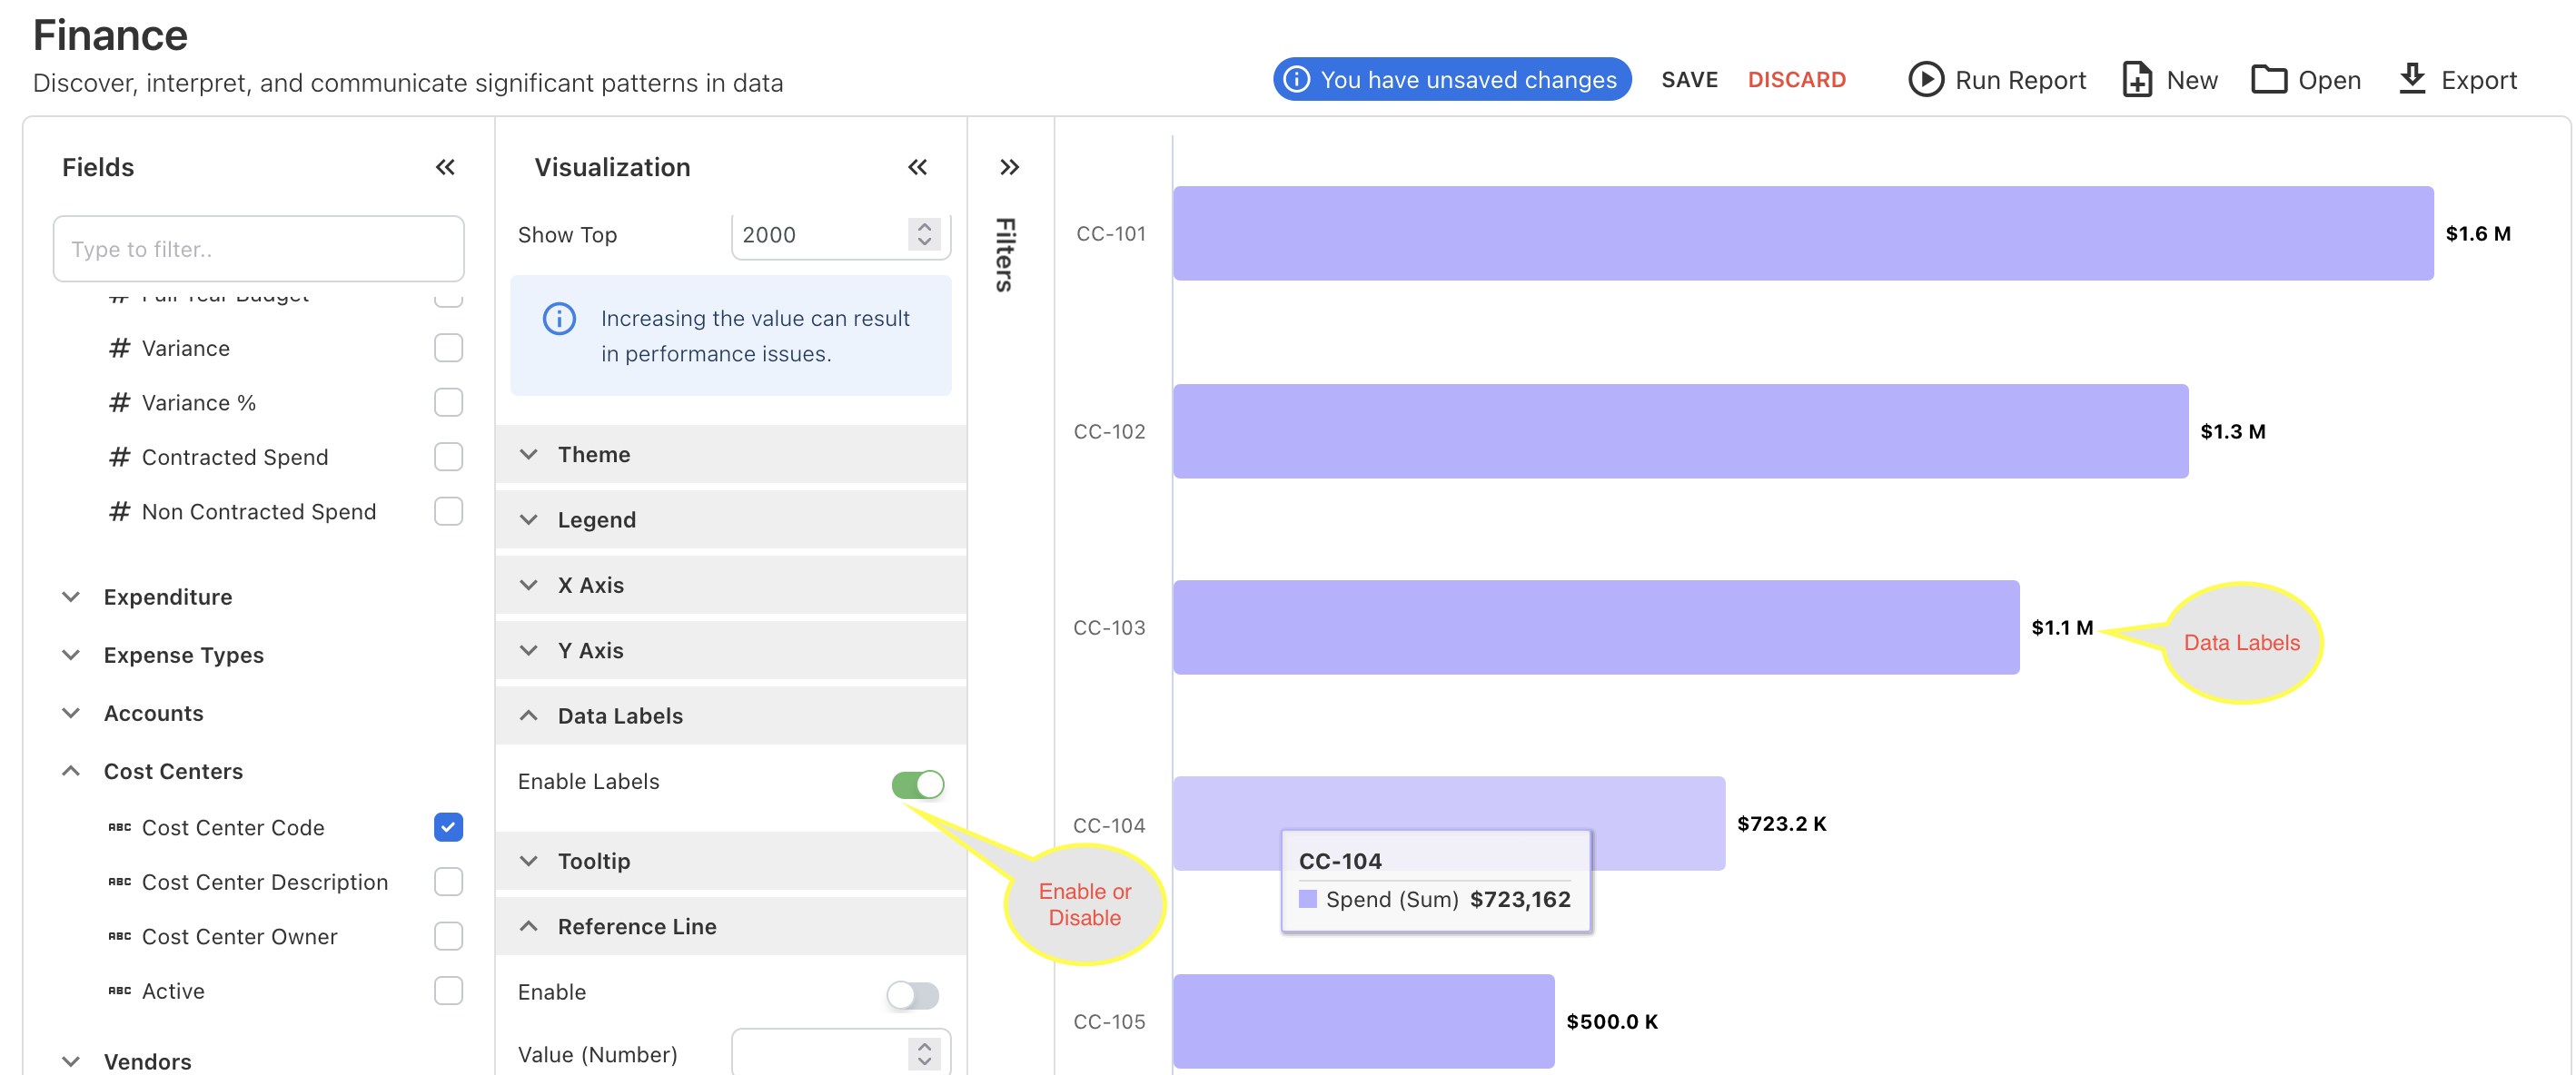
Task: Expand the Filters panel with the double arrow
Action: 1009,167
